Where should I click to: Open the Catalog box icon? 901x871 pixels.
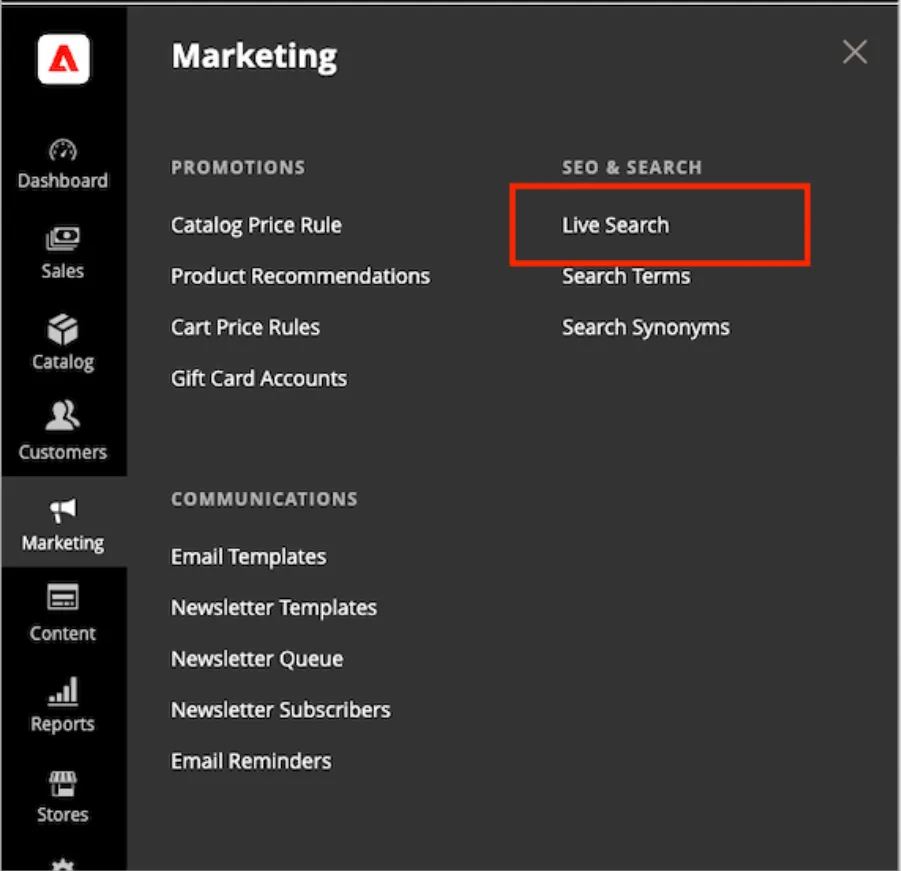click(63, 329)
